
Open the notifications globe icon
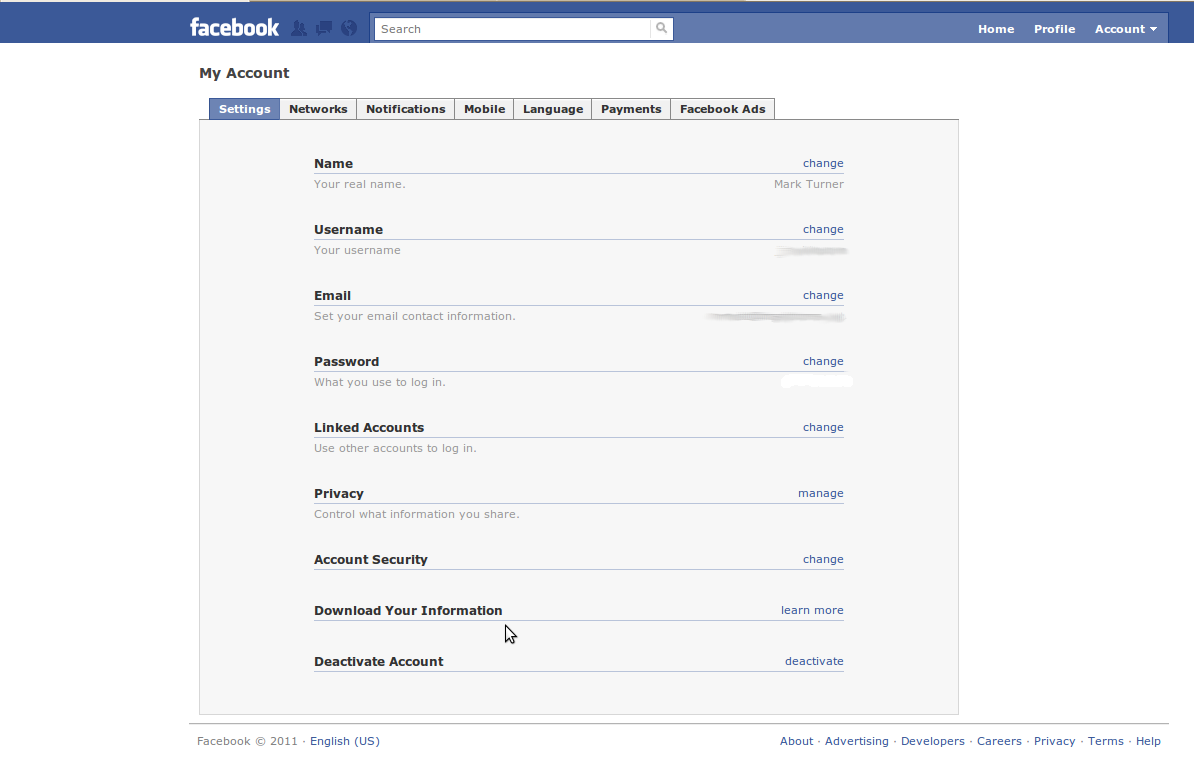[349, 29]
